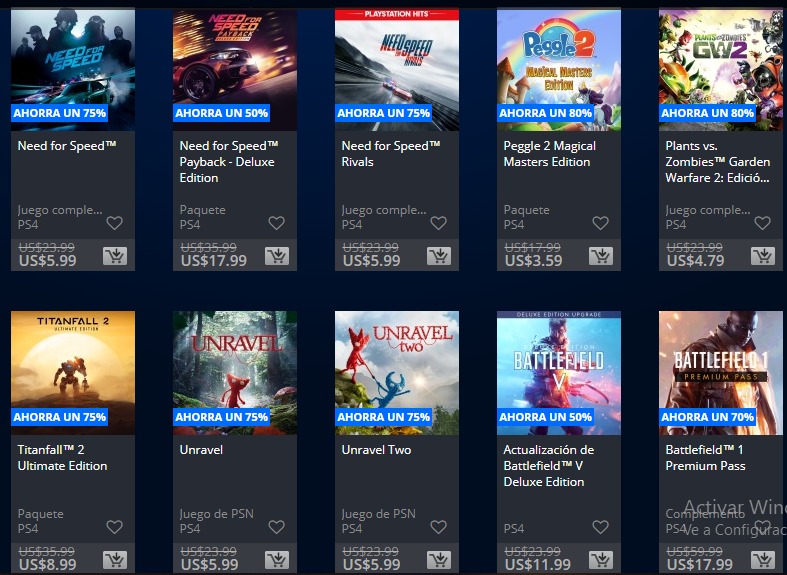Screen dimensions: 787x575
Task: Toggle wishlist heart for Titanfall 2 Ultimate Edition
Action: (114, 527)
